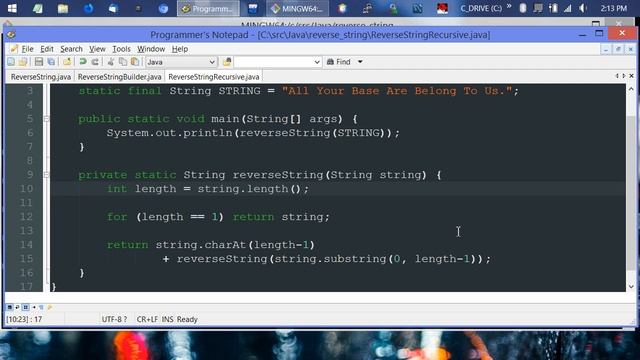
Task: Save the file with the floppy icon
Action: click(39, 62)
